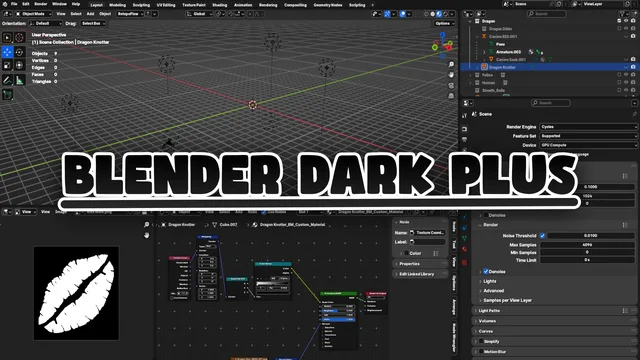Screen dimensions: 640x360
Task: Select the Add Cube tool
Action: (x=7, y=95)
